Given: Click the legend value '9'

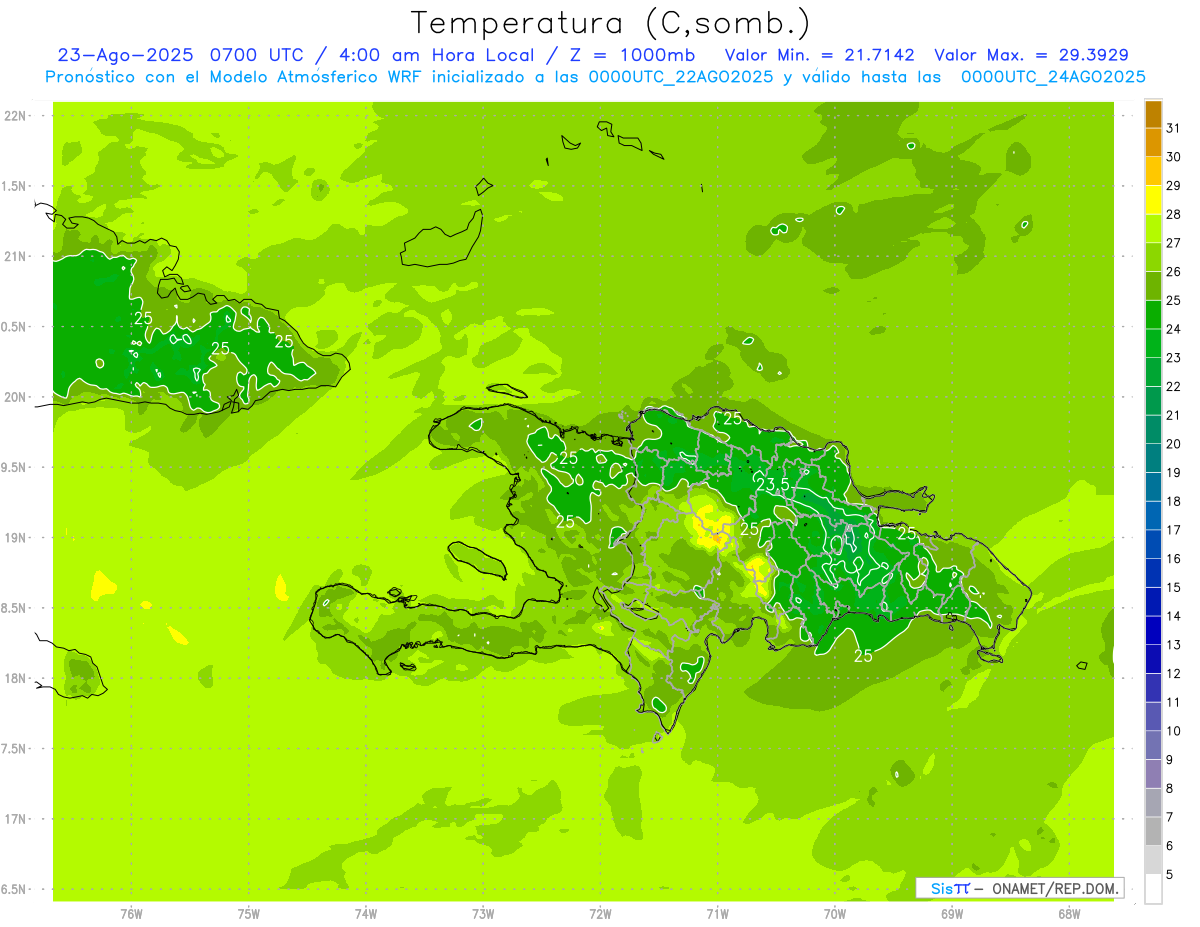Looking at the screenshot, I should (1169, 760).
